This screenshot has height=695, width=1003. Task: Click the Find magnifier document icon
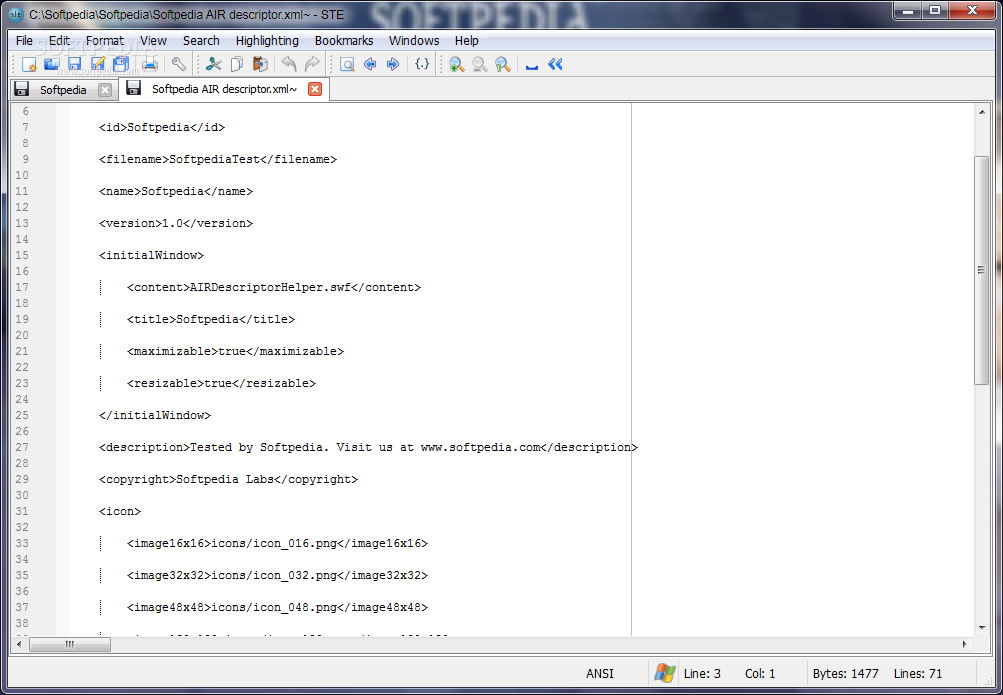[x=347, y=64]
